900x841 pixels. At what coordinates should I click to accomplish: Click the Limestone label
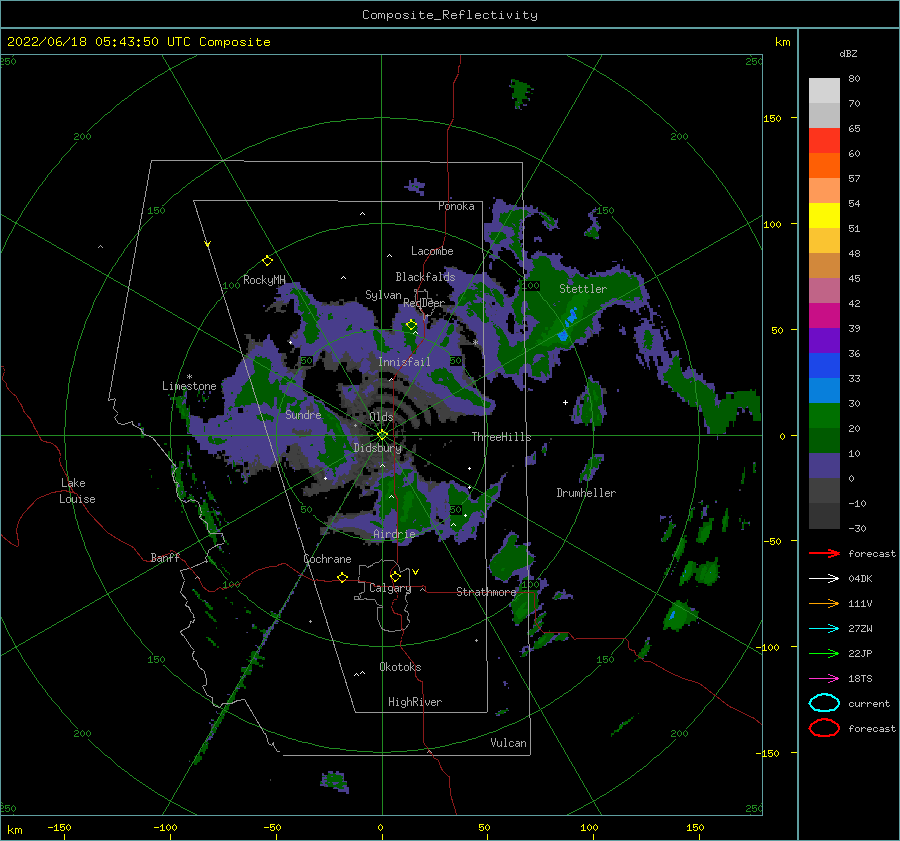[x=189, y=386]
